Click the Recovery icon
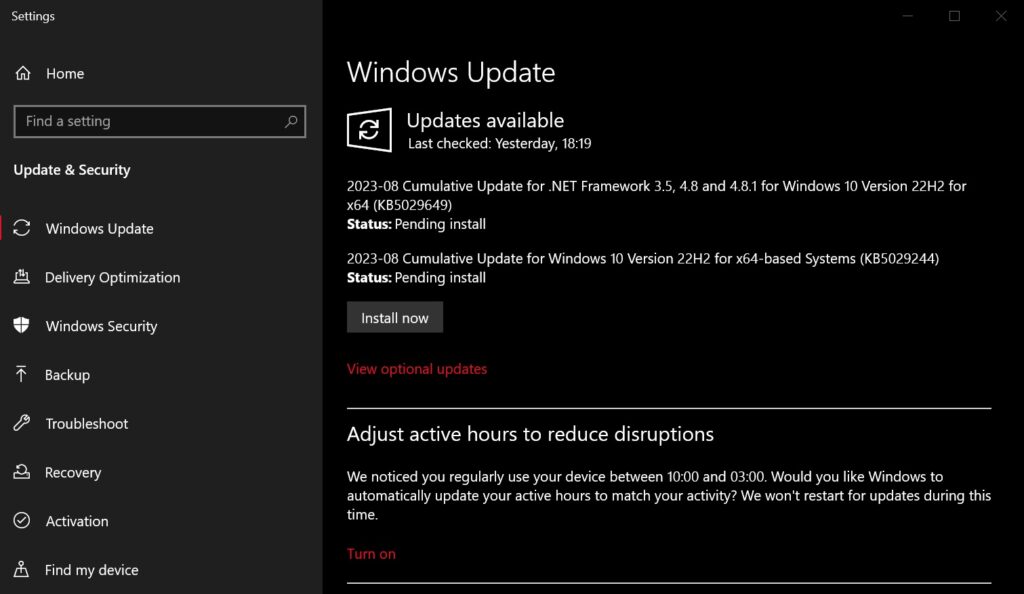This screenshot has height=594, width=1024. tap(22, 471)
